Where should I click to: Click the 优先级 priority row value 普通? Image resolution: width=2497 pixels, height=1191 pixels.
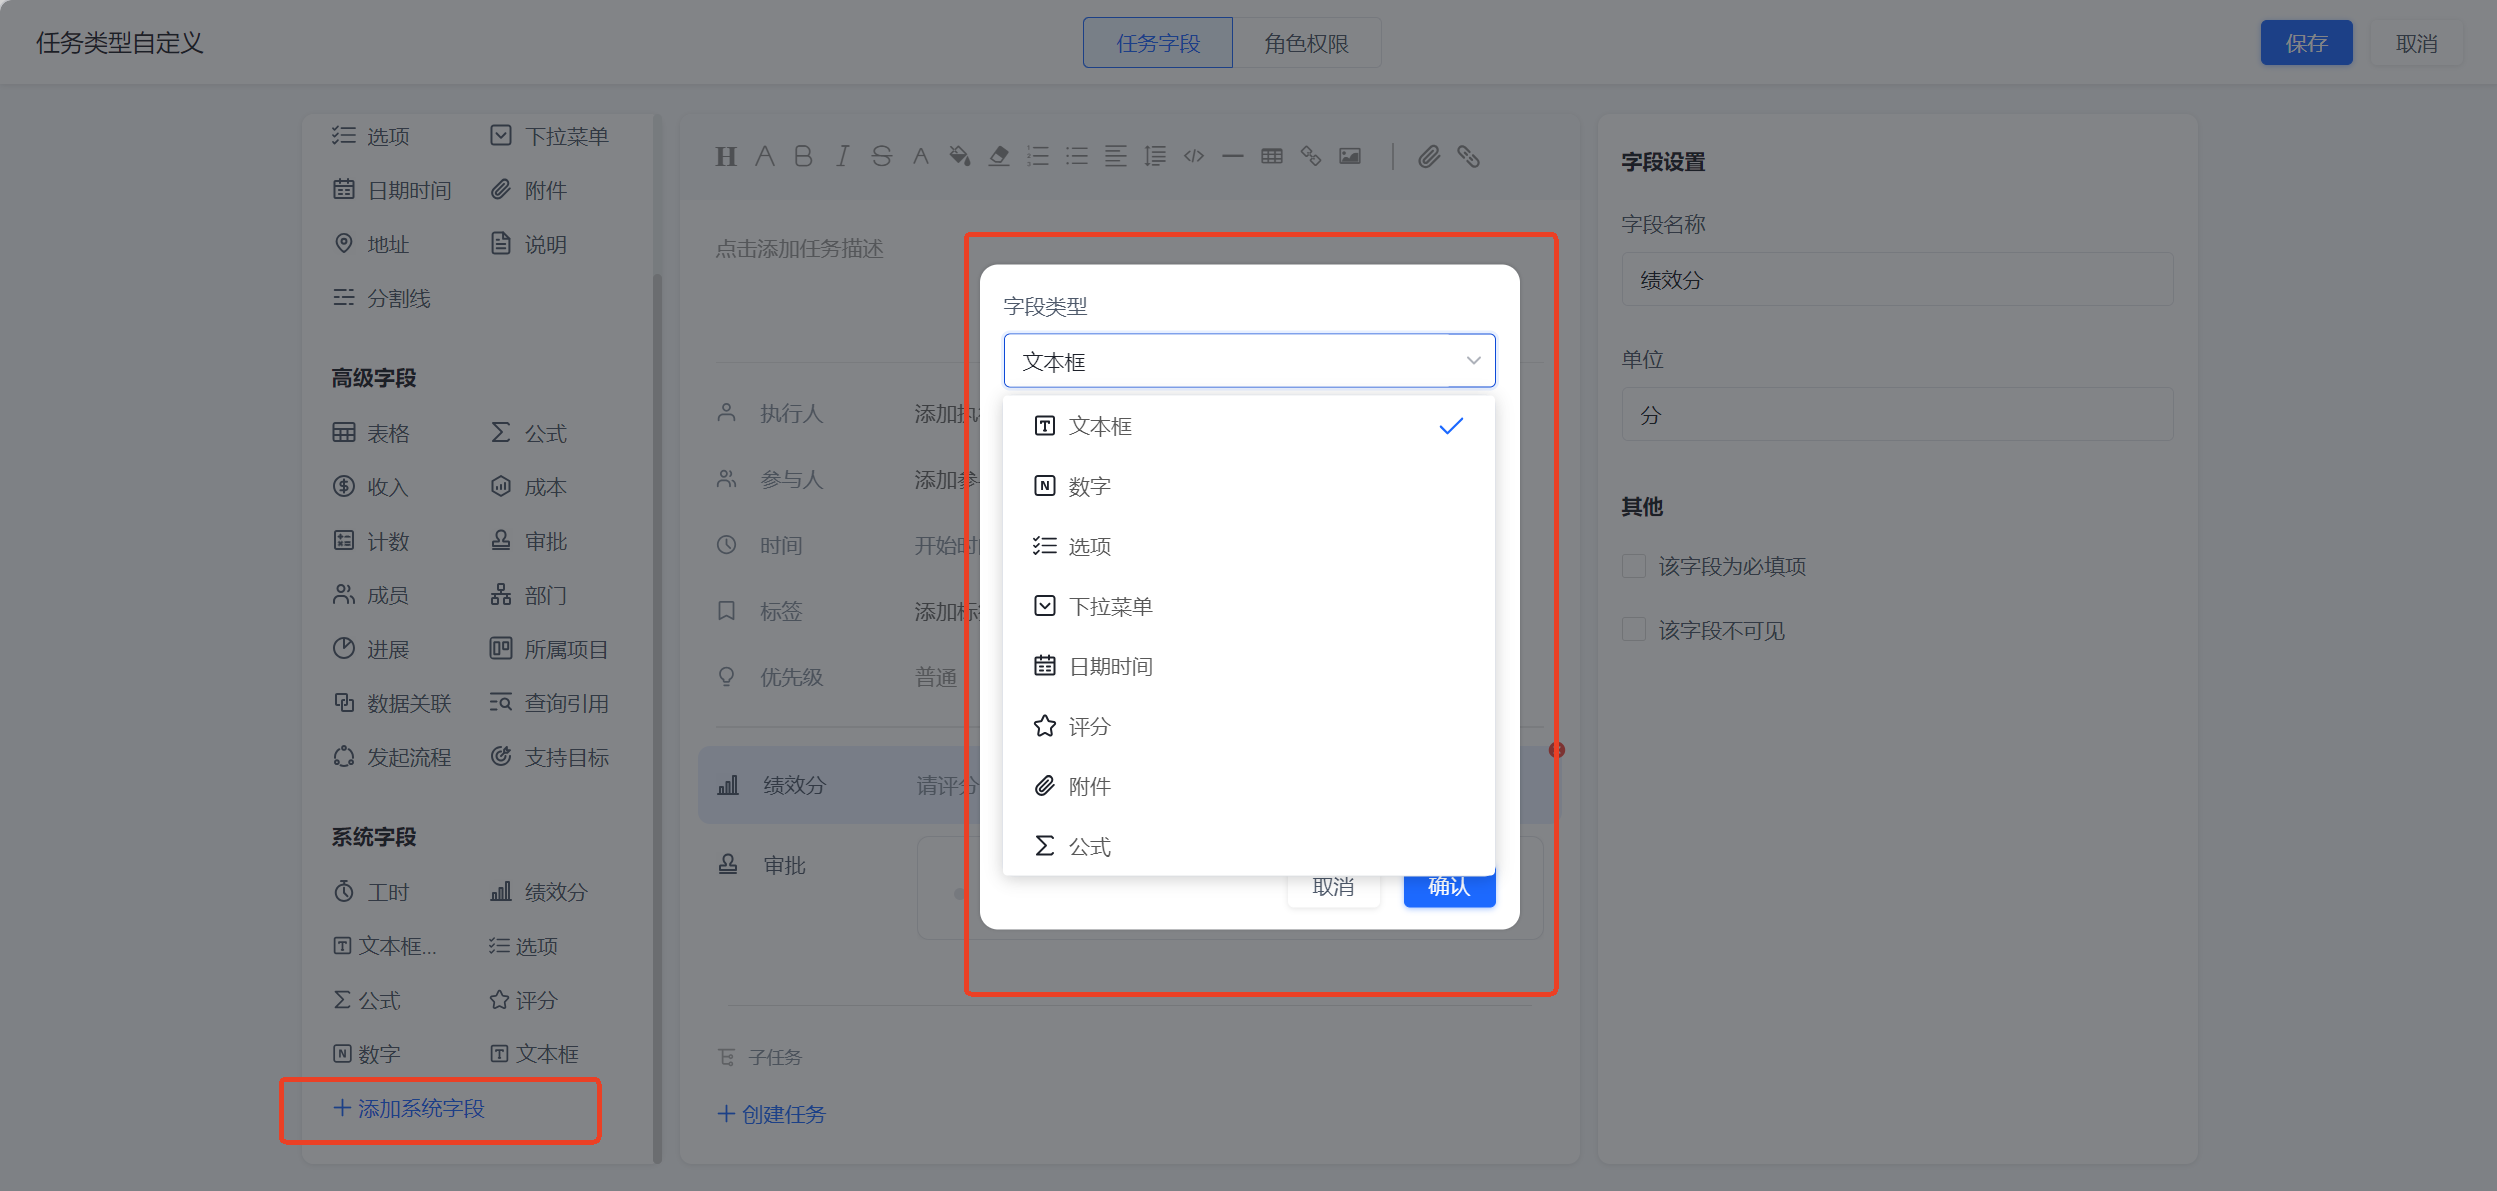(936, 677)
